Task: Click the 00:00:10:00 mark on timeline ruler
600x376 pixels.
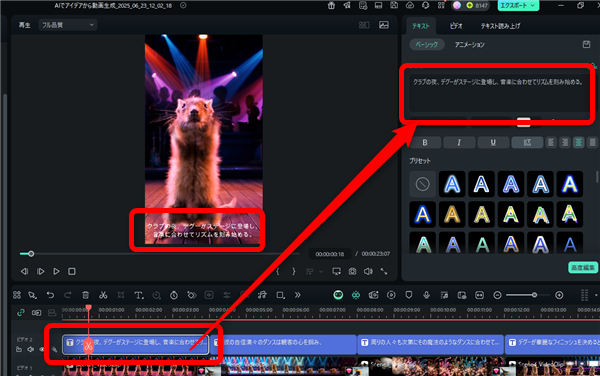Action: 443,310
